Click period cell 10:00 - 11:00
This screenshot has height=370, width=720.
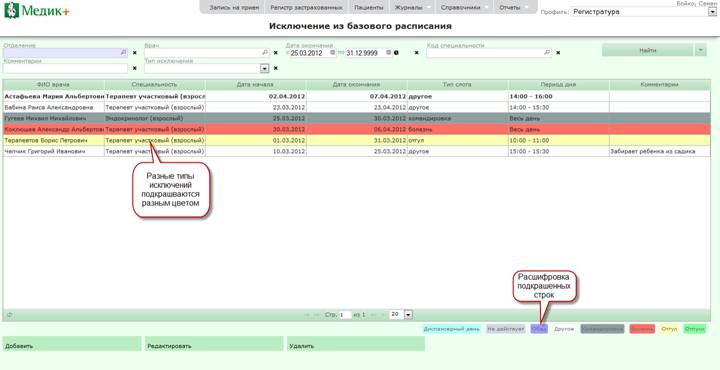point(559,140)
